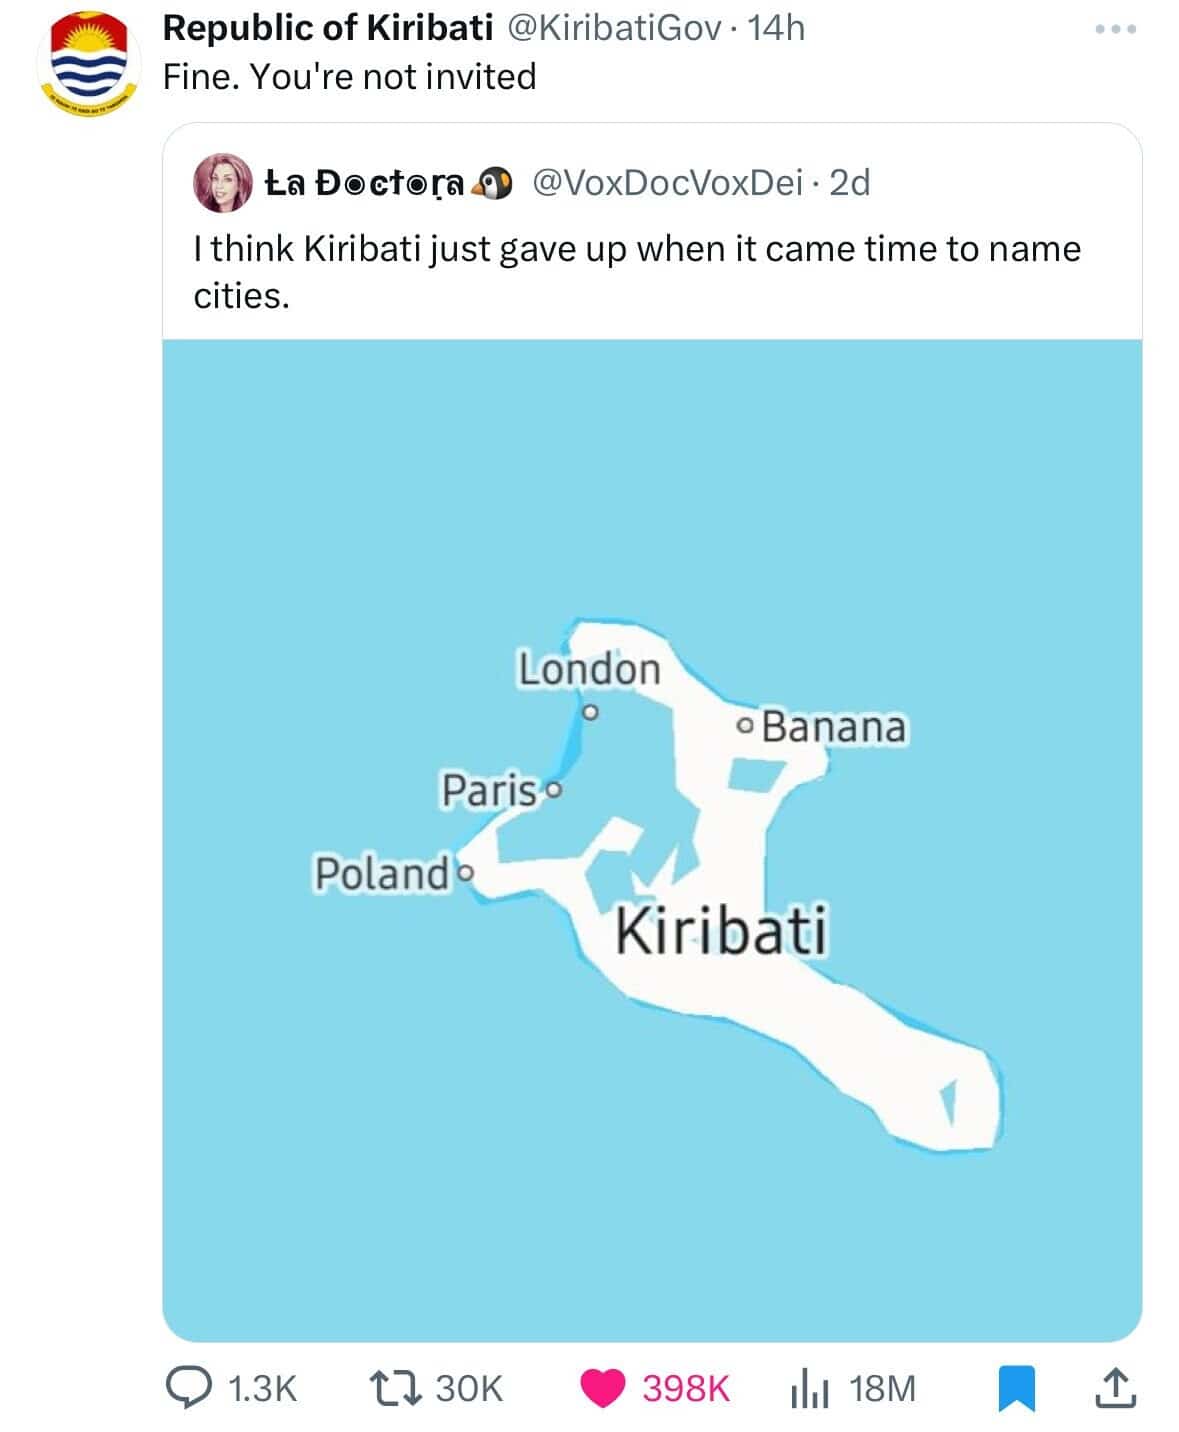This screenshot has width=1179, height=1432.
Task: Open La Doctora's profile picture
Action: [x=222, y=183]
